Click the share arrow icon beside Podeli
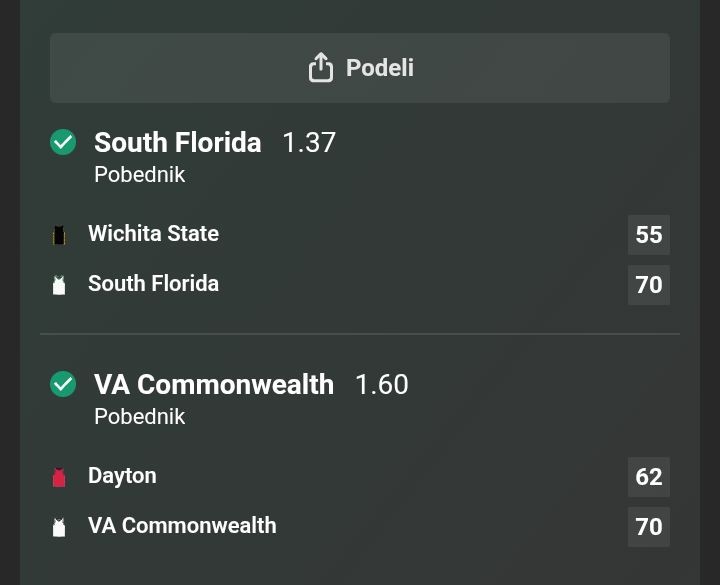The height and width of the screenshot is (585, 720). point(320,67)
